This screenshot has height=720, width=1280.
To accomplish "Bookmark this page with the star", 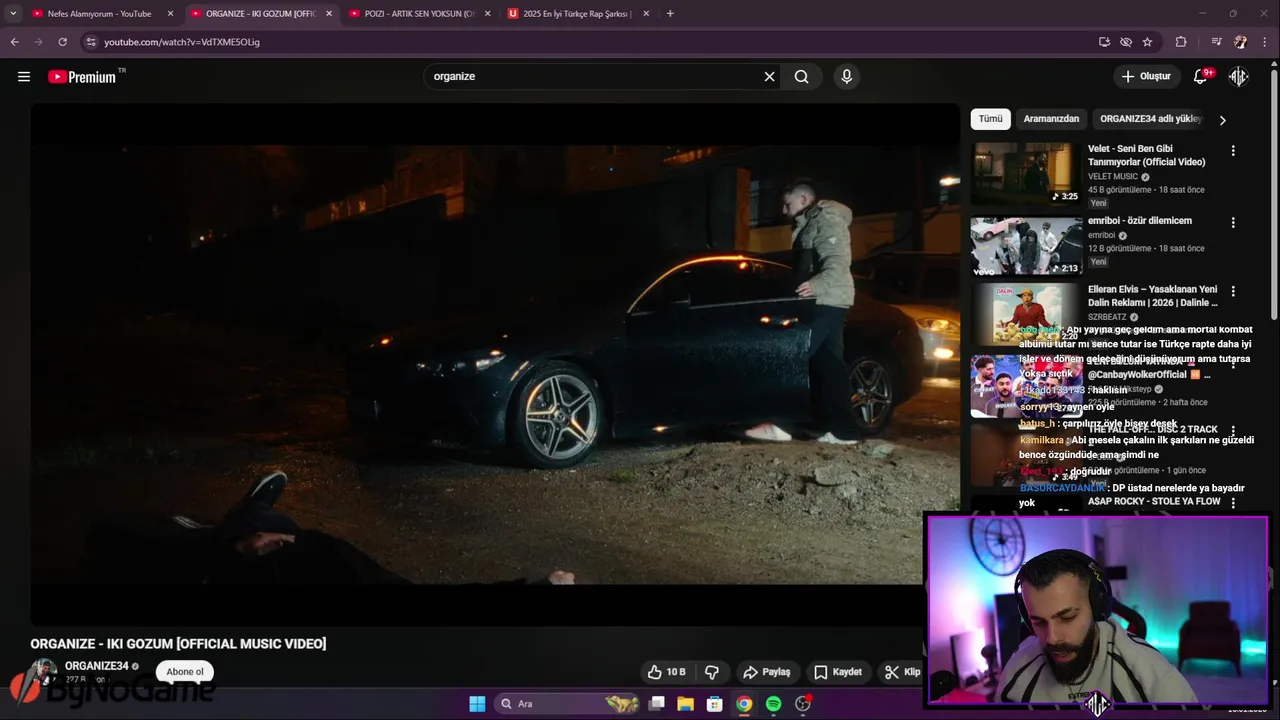I will (1147, 42).
